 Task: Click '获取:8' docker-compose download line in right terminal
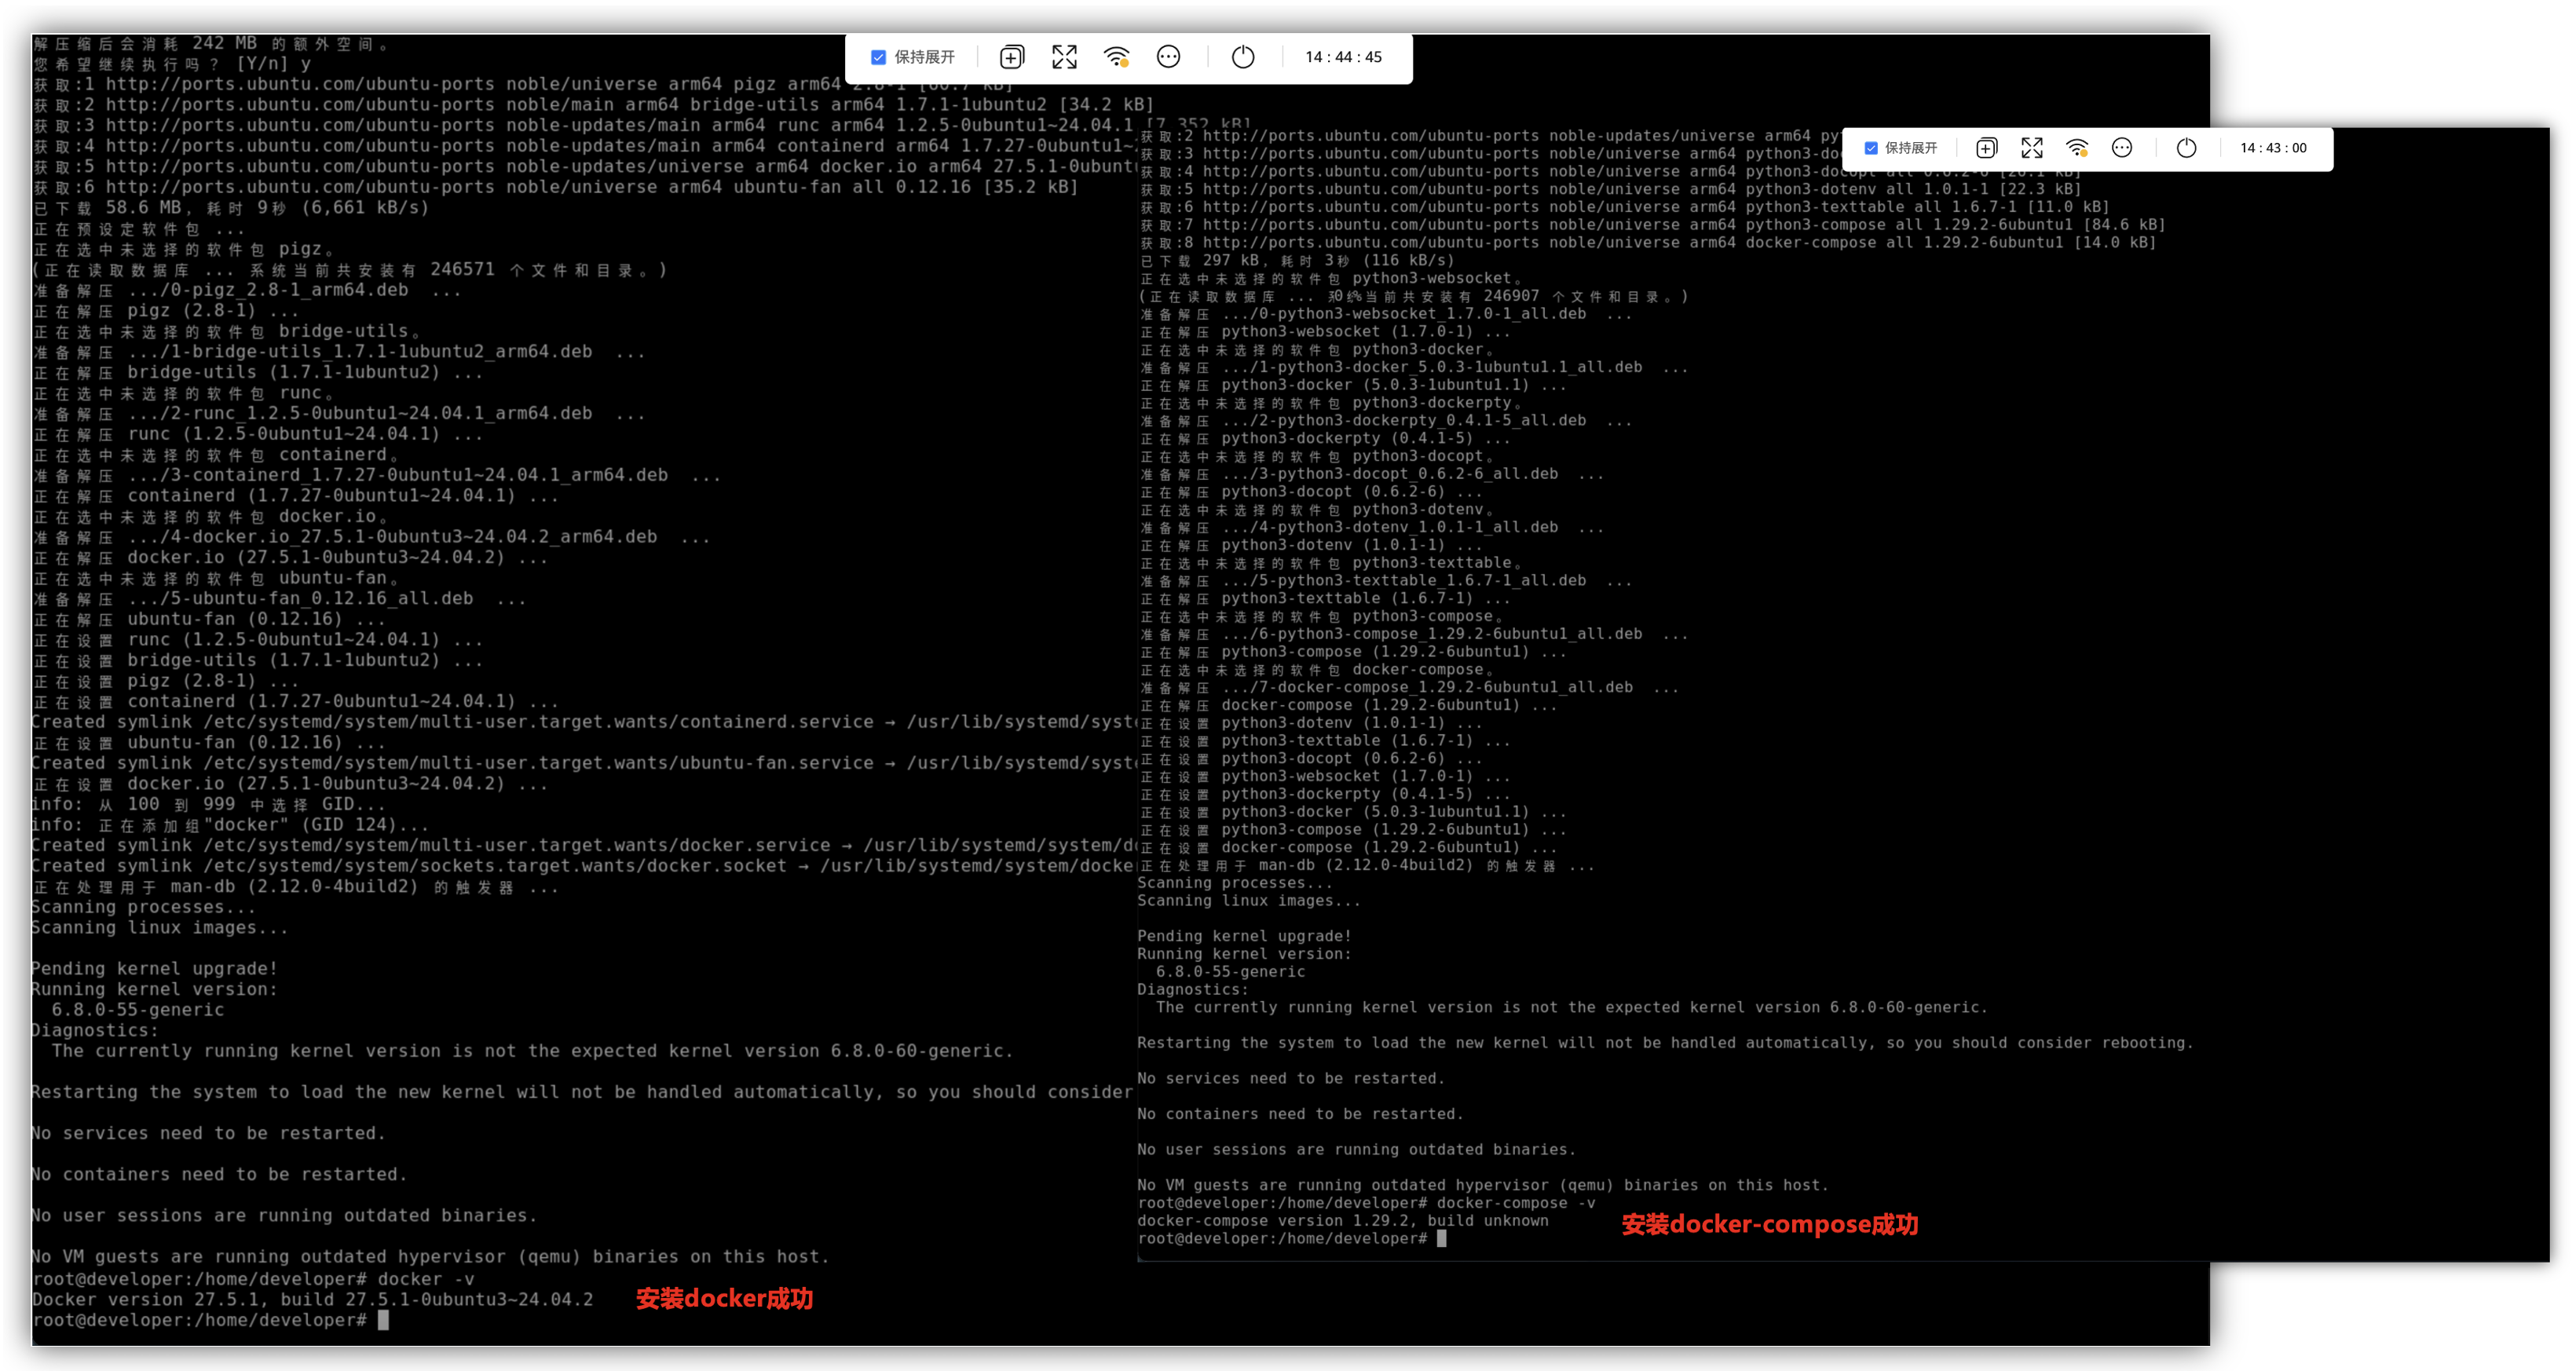1648,243
